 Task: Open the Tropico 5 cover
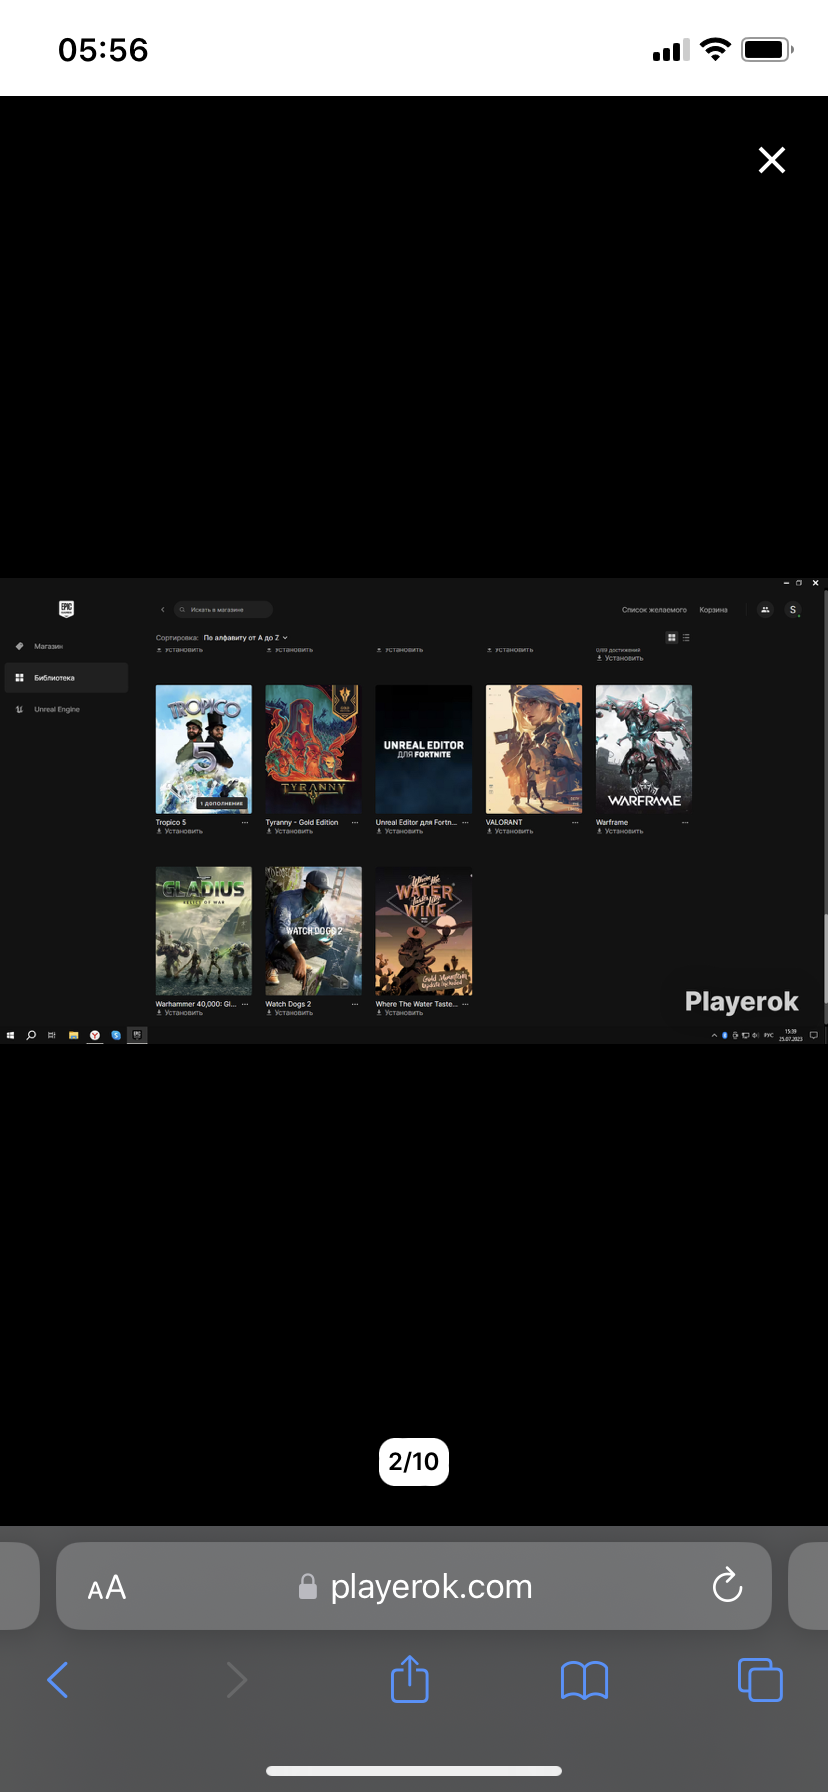click(204, 749)
